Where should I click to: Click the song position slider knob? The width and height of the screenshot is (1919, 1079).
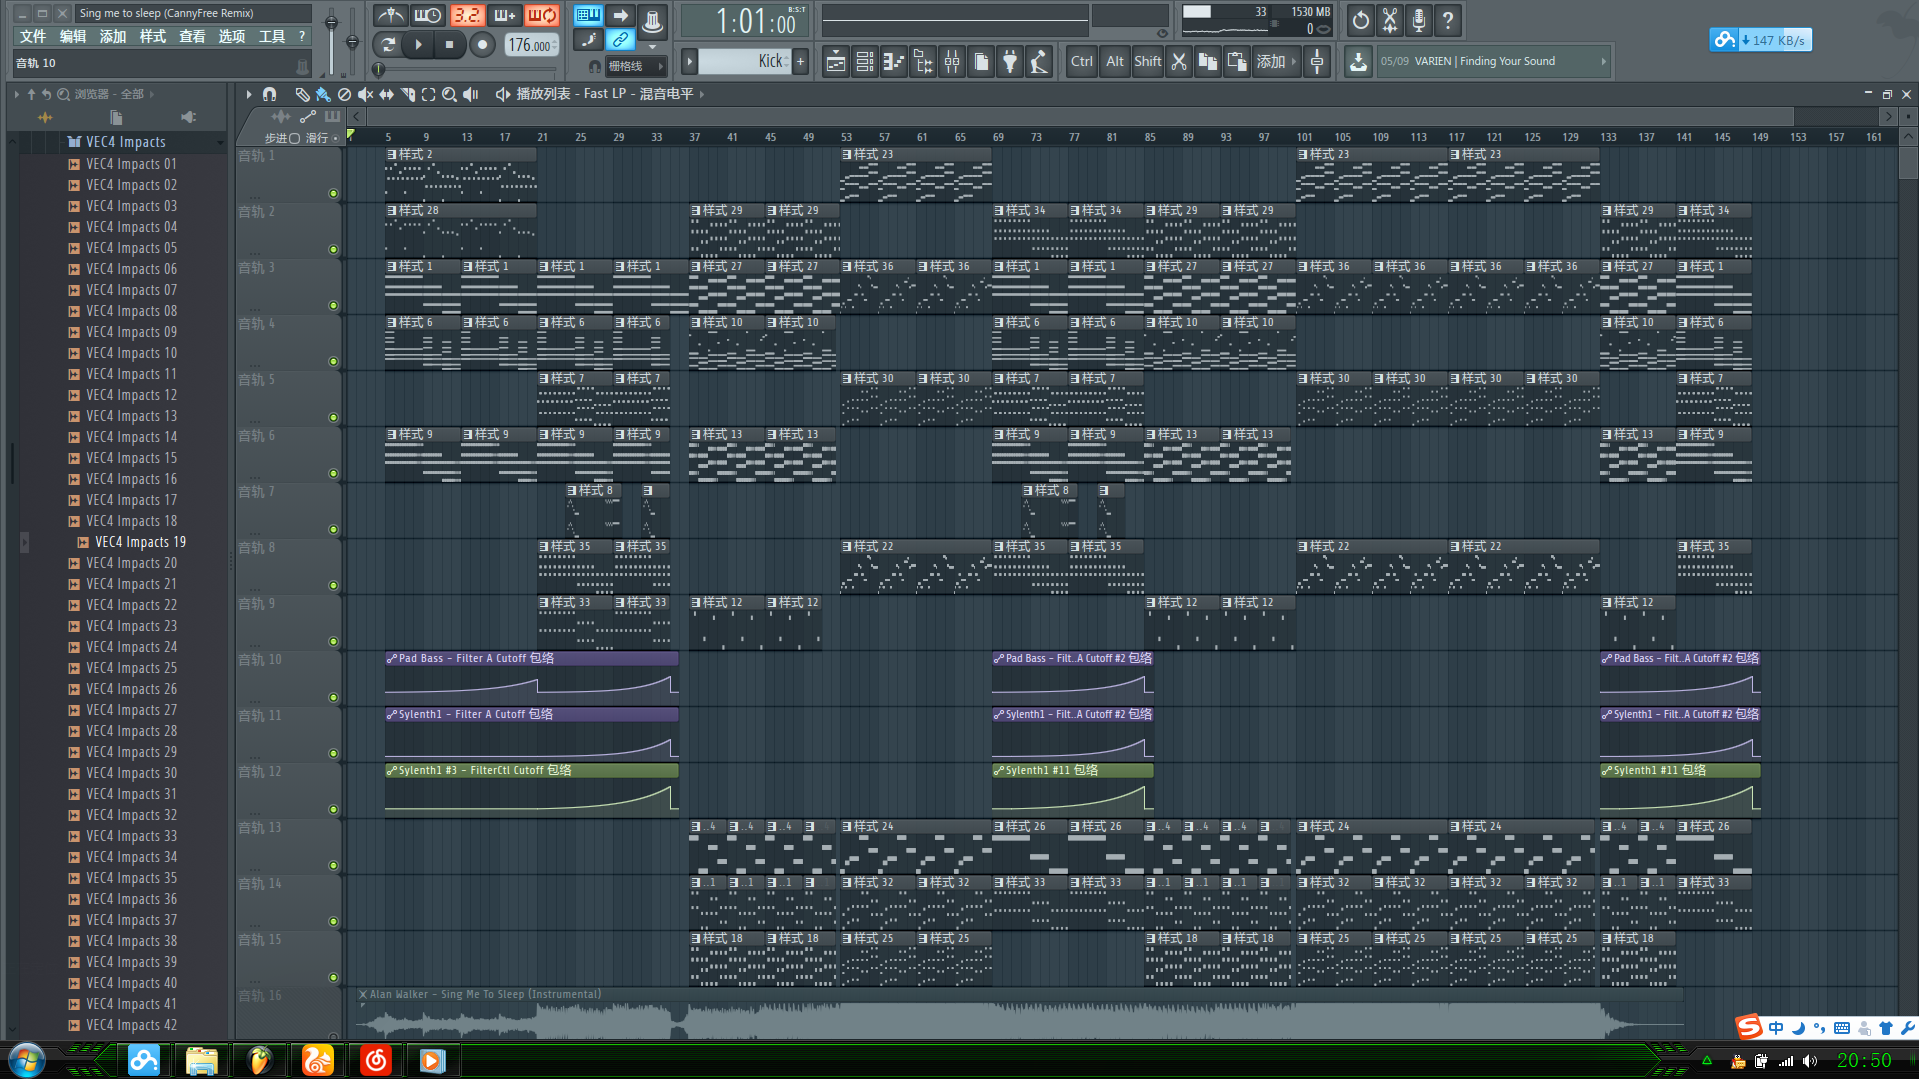click(x=378, y=69)
